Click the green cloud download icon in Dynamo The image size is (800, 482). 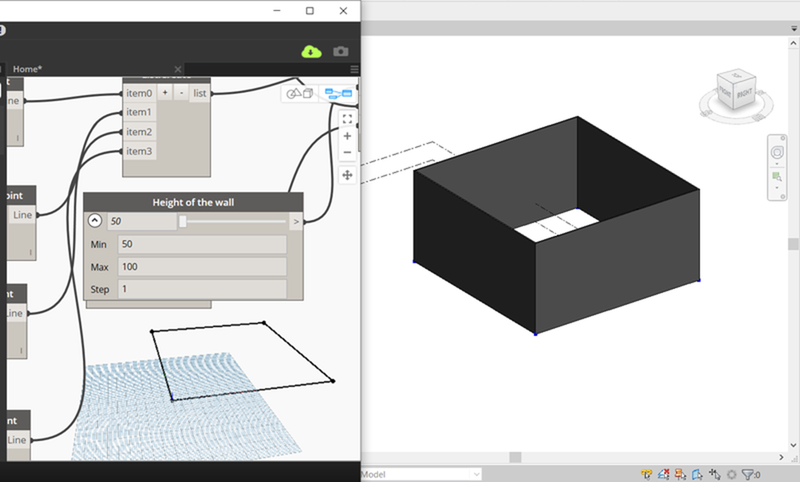pos(311,52)
